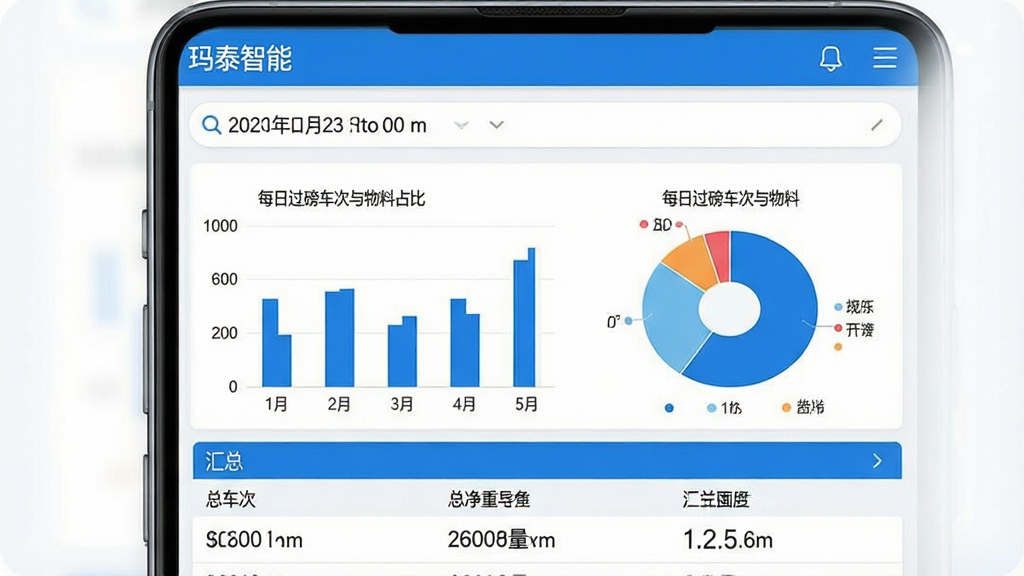
Task: Toggle the light blue 1 legend item
Action: (724, 408)
